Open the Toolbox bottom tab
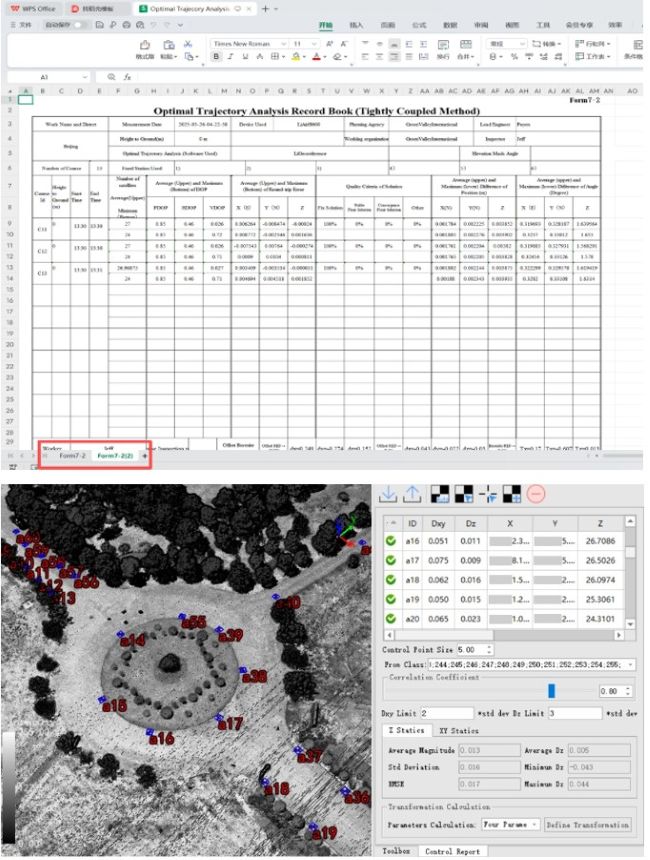Image resolution: width=650 pixels, height=860 pixels. (396, 851)
